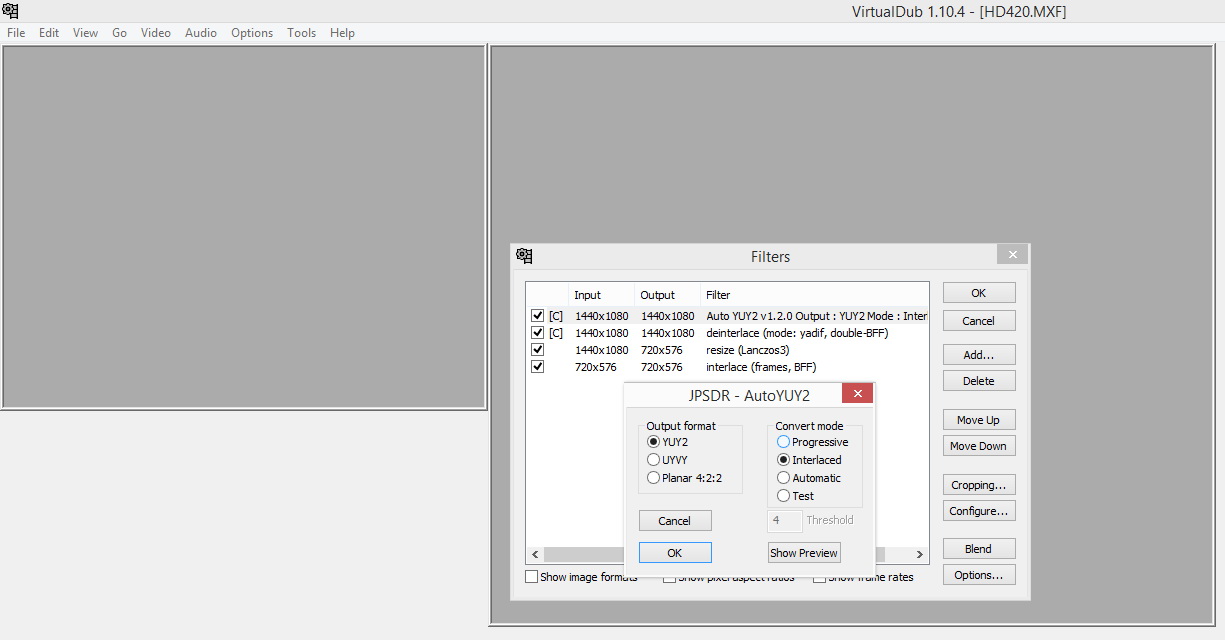Click the Delete filter button

979,381
